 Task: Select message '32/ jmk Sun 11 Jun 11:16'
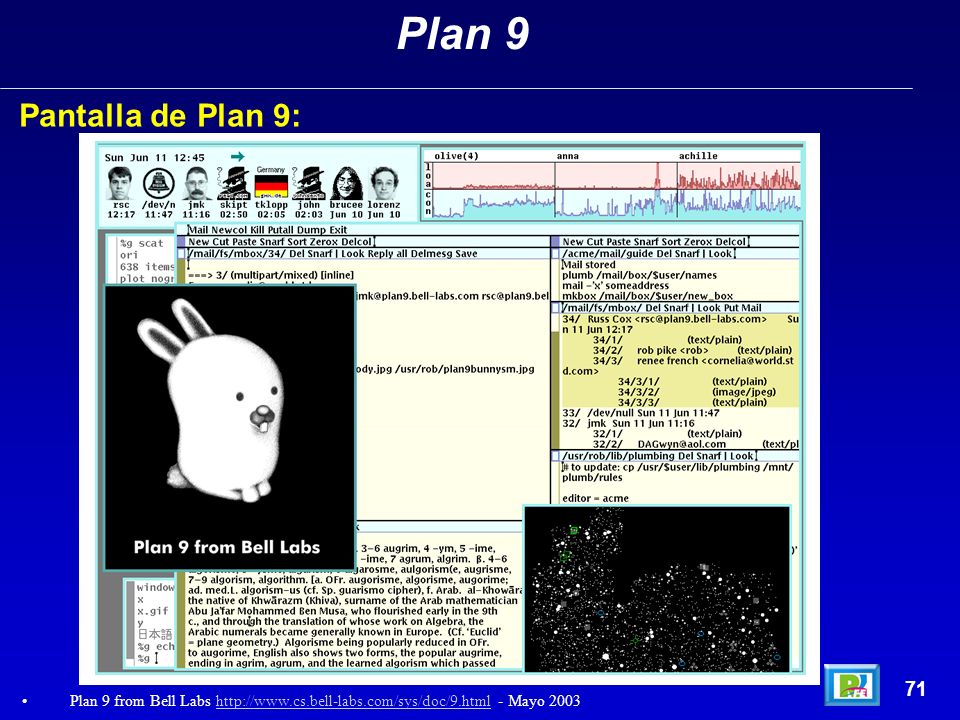pos(628,424)
